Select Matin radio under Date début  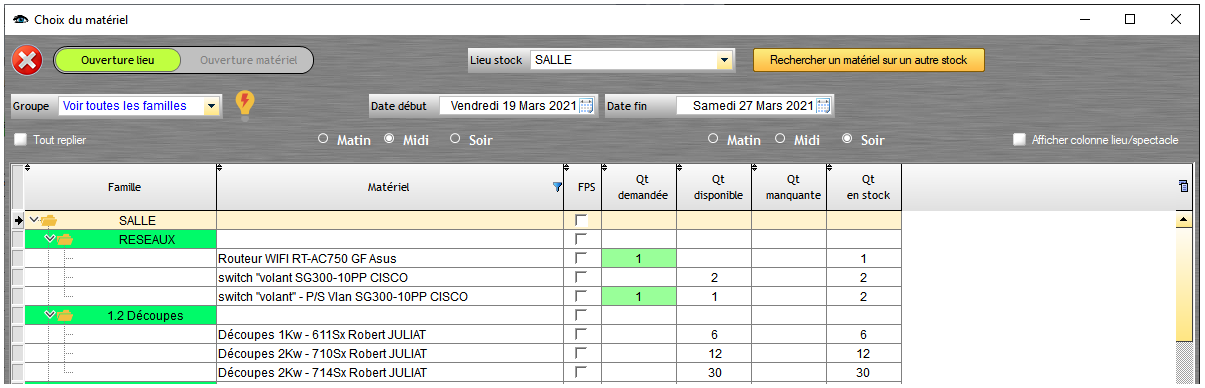(323, 139)
